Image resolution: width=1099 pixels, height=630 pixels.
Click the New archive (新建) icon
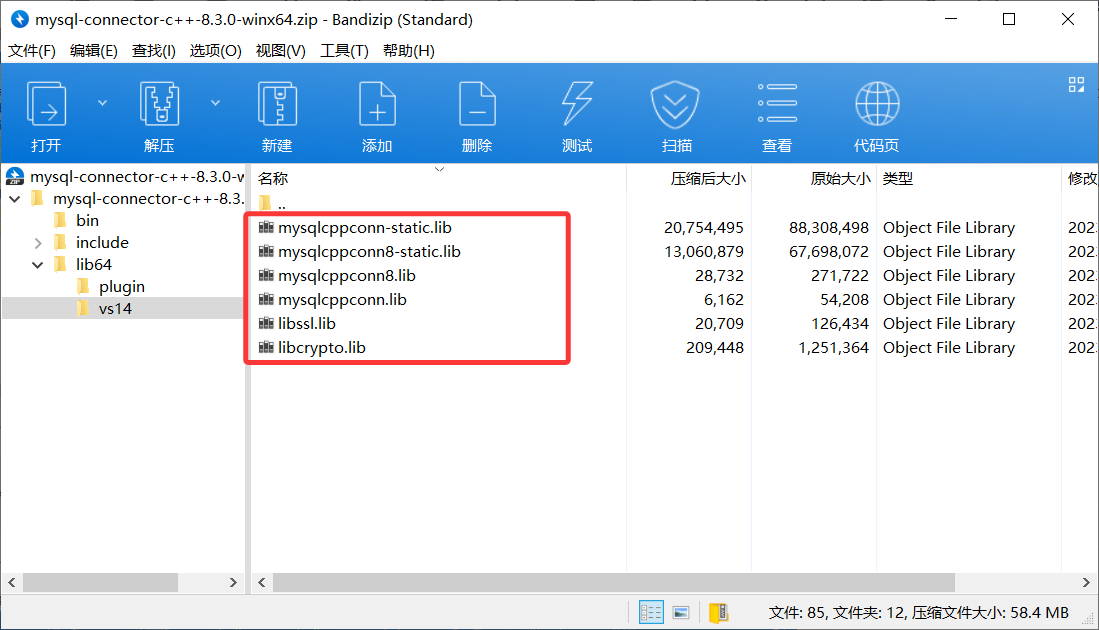coord(277,105)
